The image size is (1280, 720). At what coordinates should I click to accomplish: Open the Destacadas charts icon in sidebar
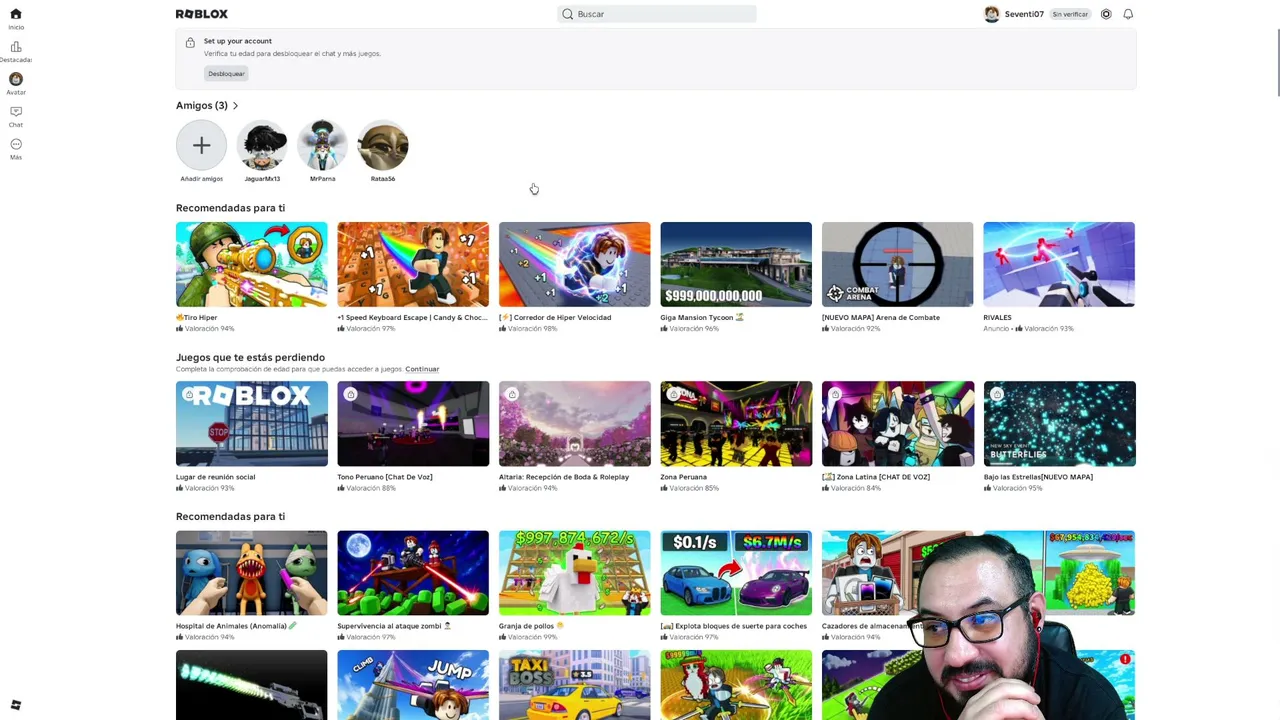pyautogui.click(x=16, y=47)
